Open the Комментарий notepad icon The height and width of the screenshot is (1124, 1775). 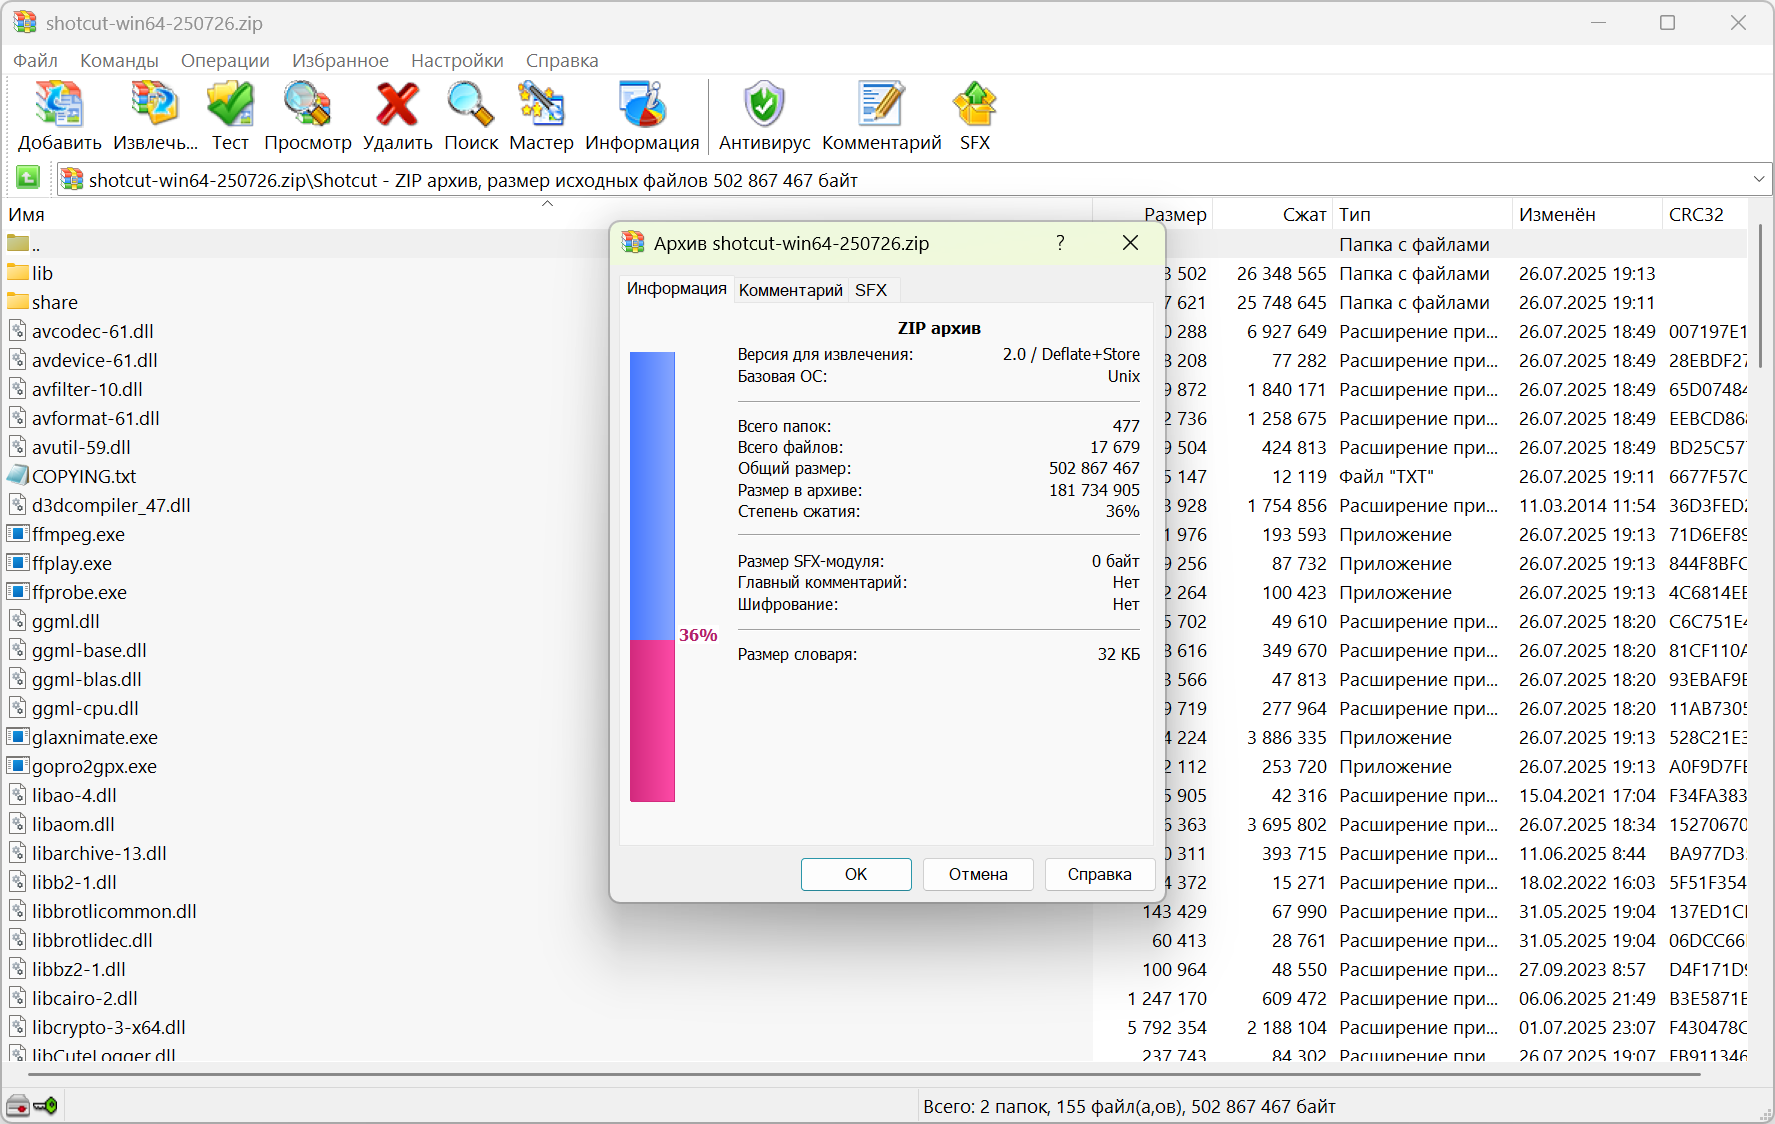click(x=881, y=105)
